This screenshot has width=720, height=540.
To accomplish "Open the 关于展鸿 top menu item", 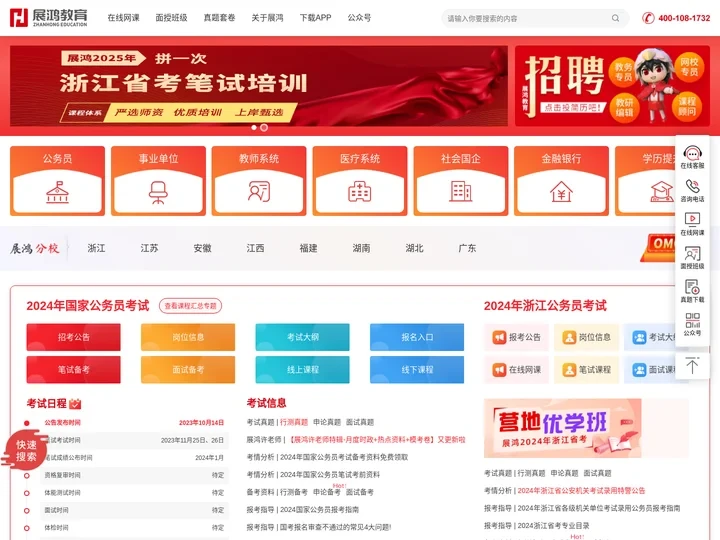I will pyautogui.click(x=267, y=18).
